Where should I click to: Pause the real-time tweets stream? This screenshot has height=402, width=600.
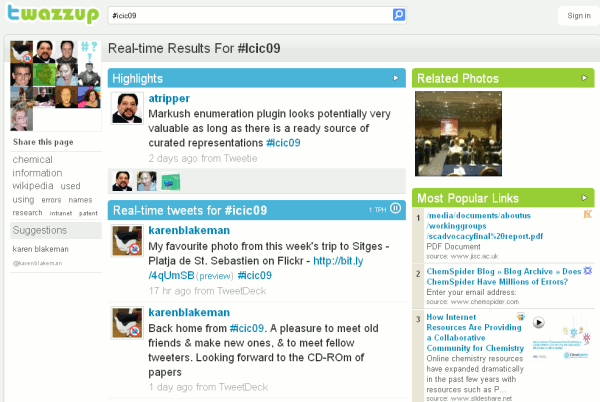coord(395,208)
